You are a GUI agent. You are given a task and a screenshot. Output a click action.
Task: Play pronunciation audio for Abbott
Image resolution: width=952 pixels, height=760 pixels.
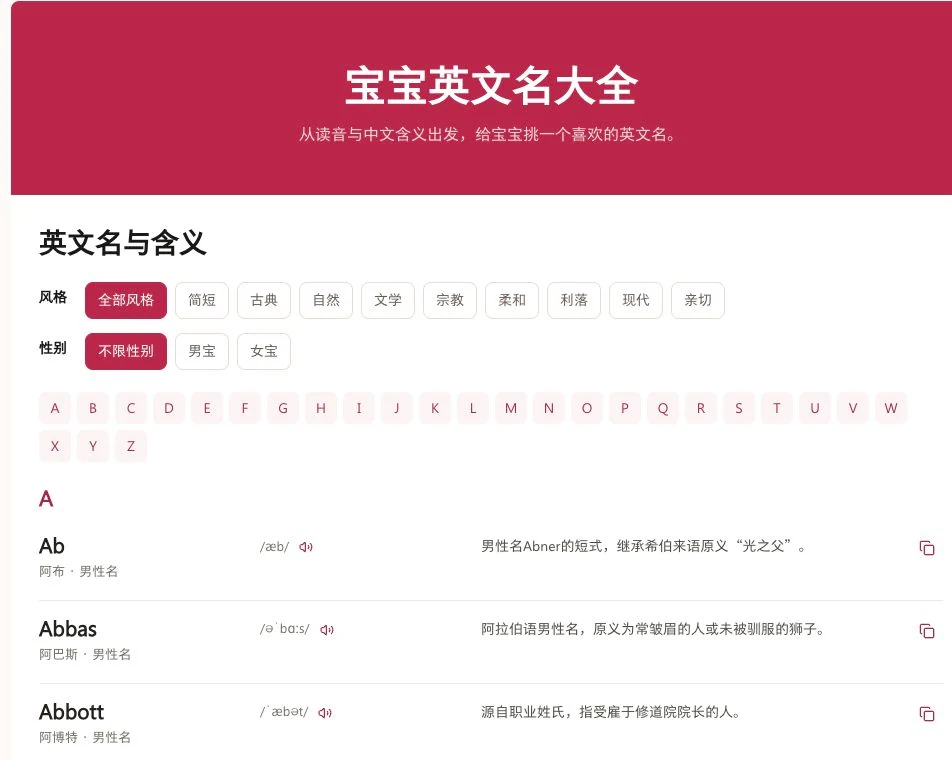click(325, 713)
